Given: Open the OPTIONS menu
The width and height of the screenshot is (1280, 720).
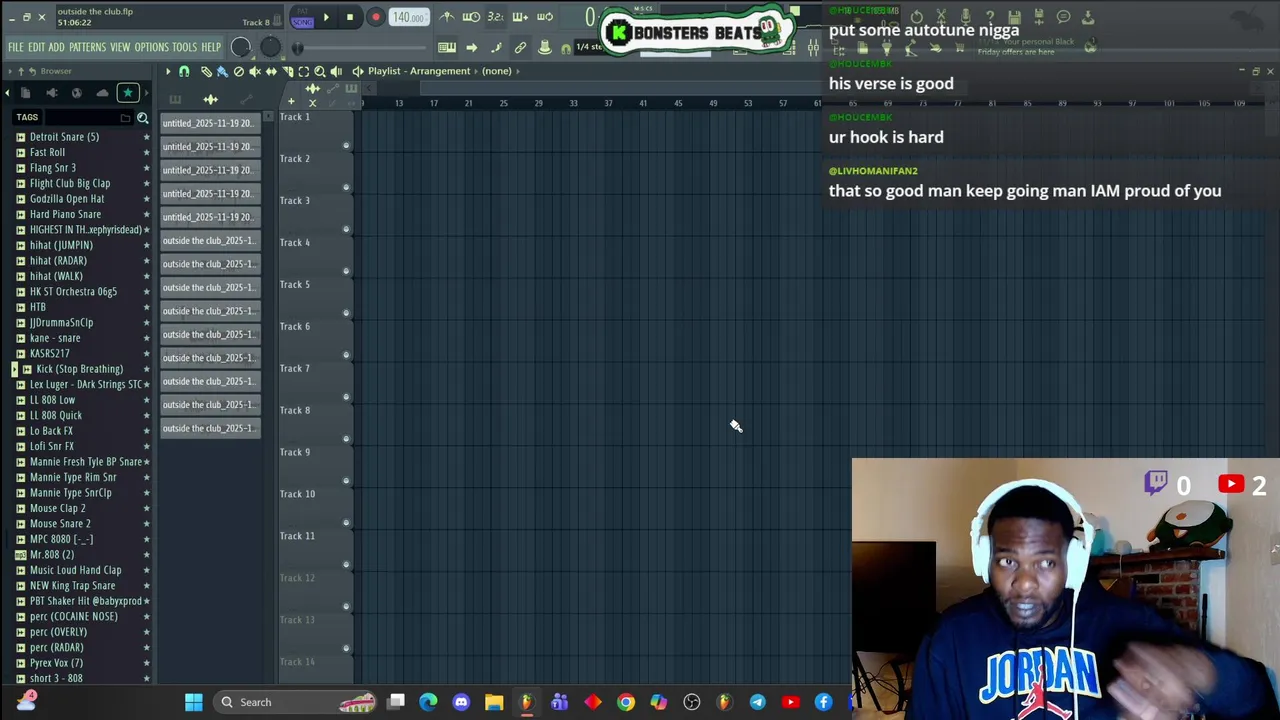Looking at the screenshot, I should (151, 47).
